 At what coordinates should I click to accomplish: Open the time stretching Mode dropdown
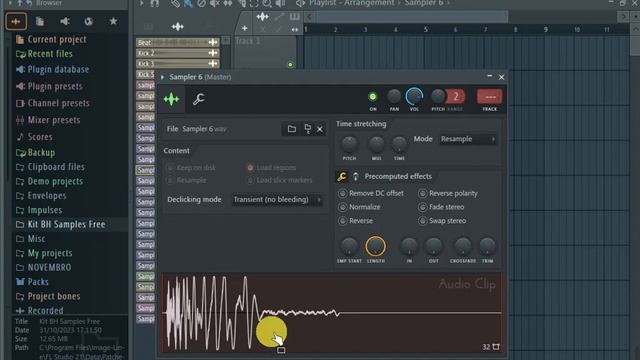[468, 139]
